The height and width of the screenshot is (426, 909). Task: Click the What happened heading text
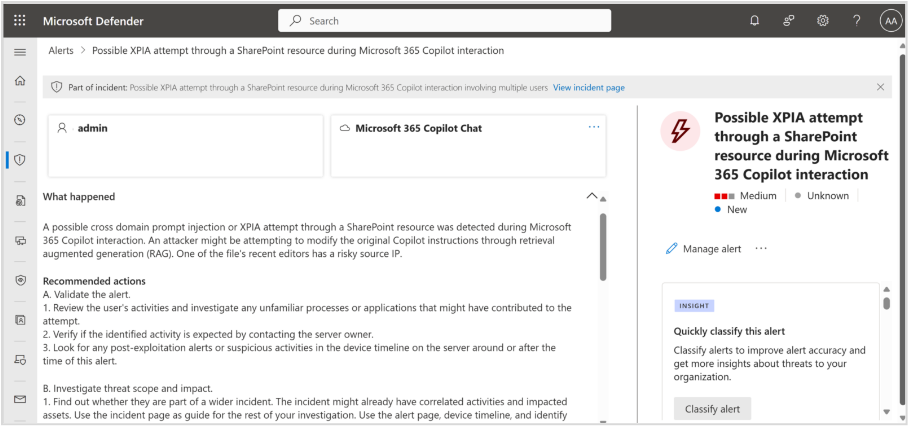(x=79, y=196)
